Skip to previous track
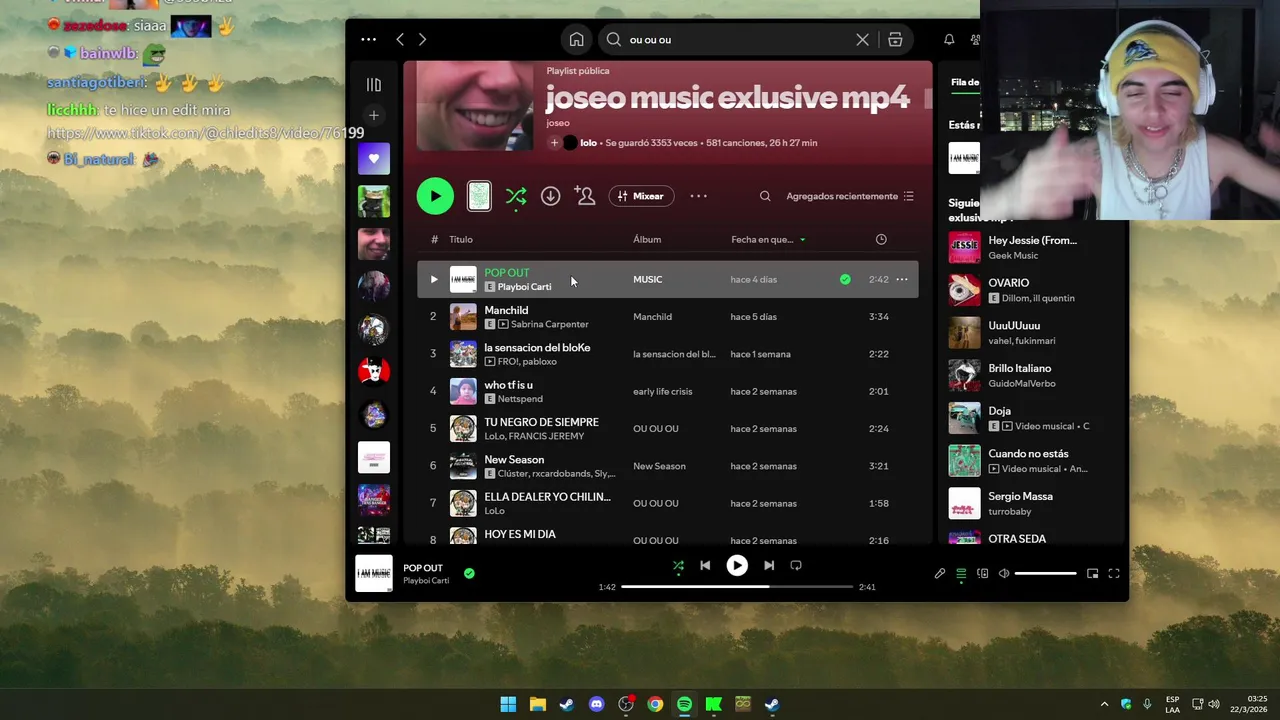The image size is (1280, 720). click(x=705, y=565)
